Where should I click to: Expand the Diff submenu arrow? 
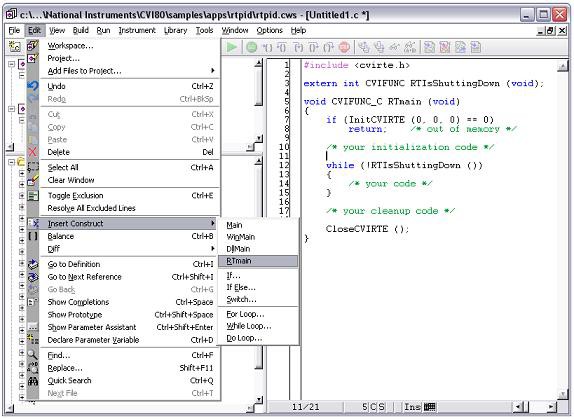tap(213, 249)
